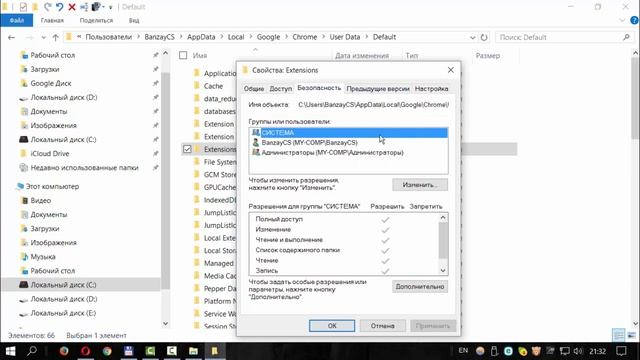Open the Главная ribbon tab

(x=52, y=20)
